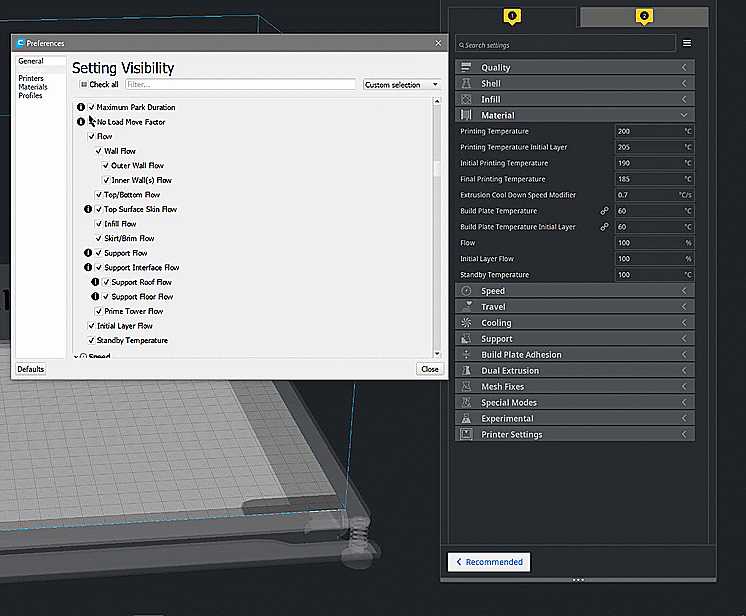Toggle Top/Bottom Flow checkbox
746x616 pixels.
tap(98, 195)
